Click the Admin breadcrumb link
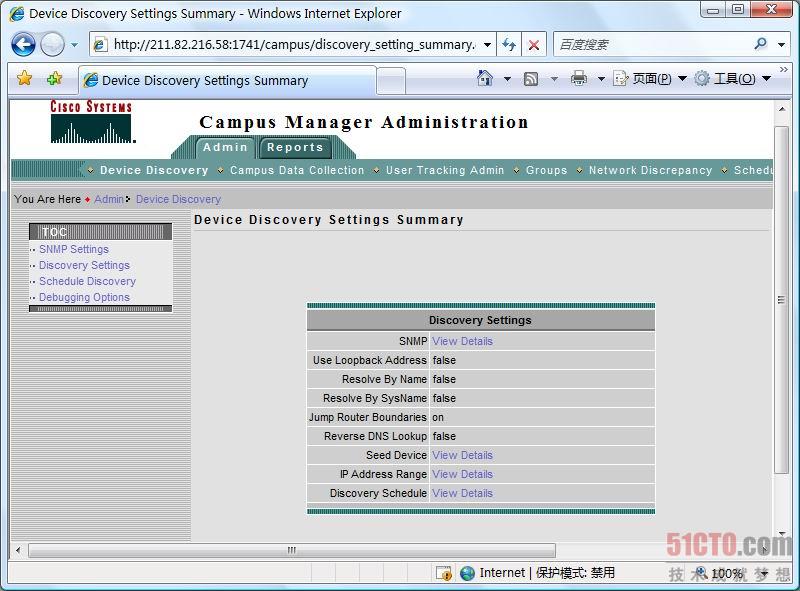The width and height of the screenshot is (800, 591). [109, 199]
